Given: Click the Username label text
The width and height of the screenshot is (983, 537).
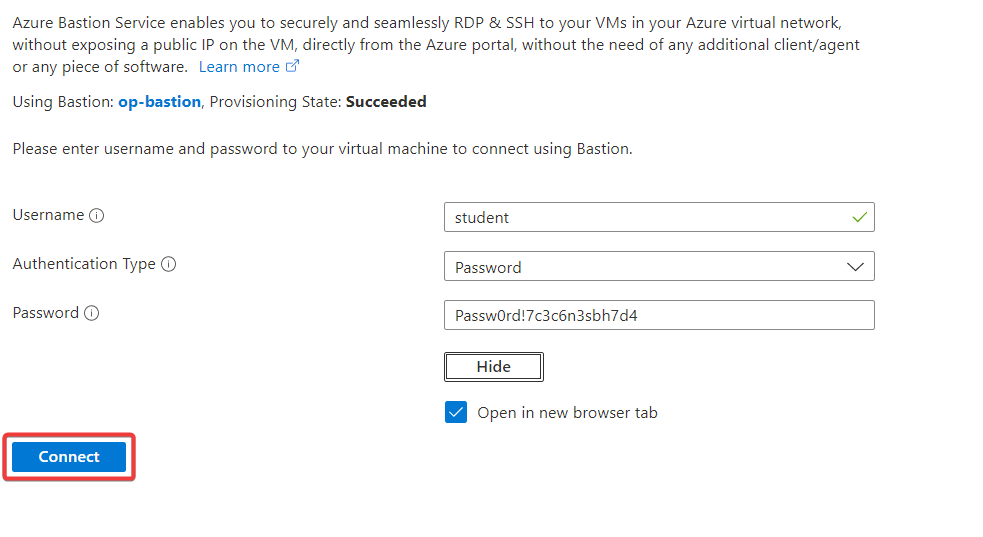Looking at the screenshot, I should coord(48,215).
